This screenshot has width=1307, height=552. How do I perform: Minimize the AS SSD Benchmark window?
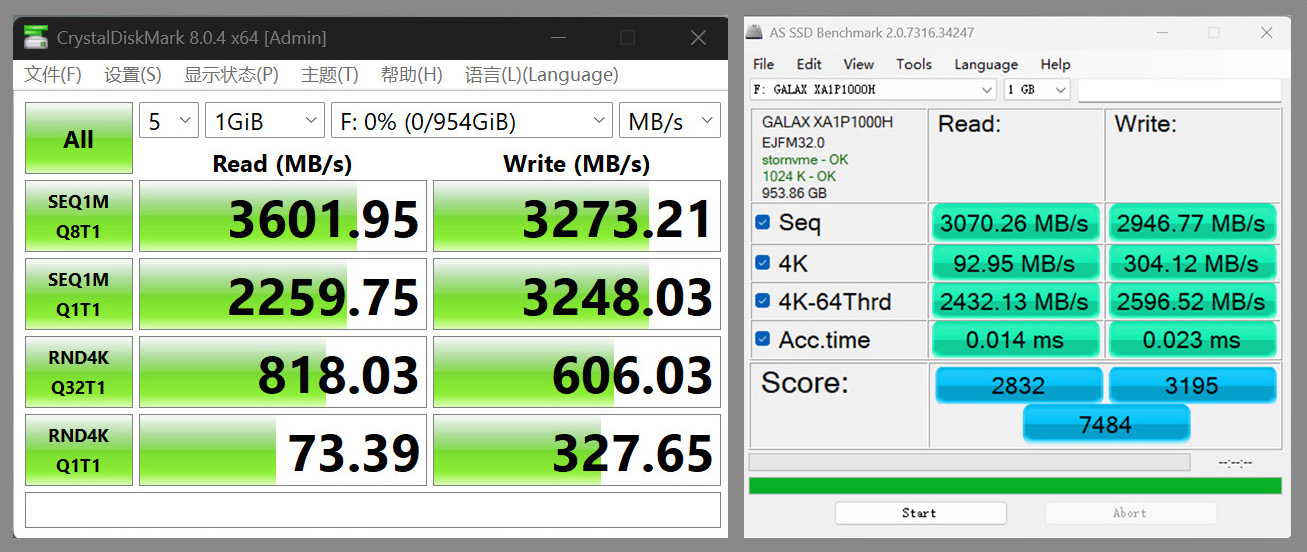[x=1162, y=33]
